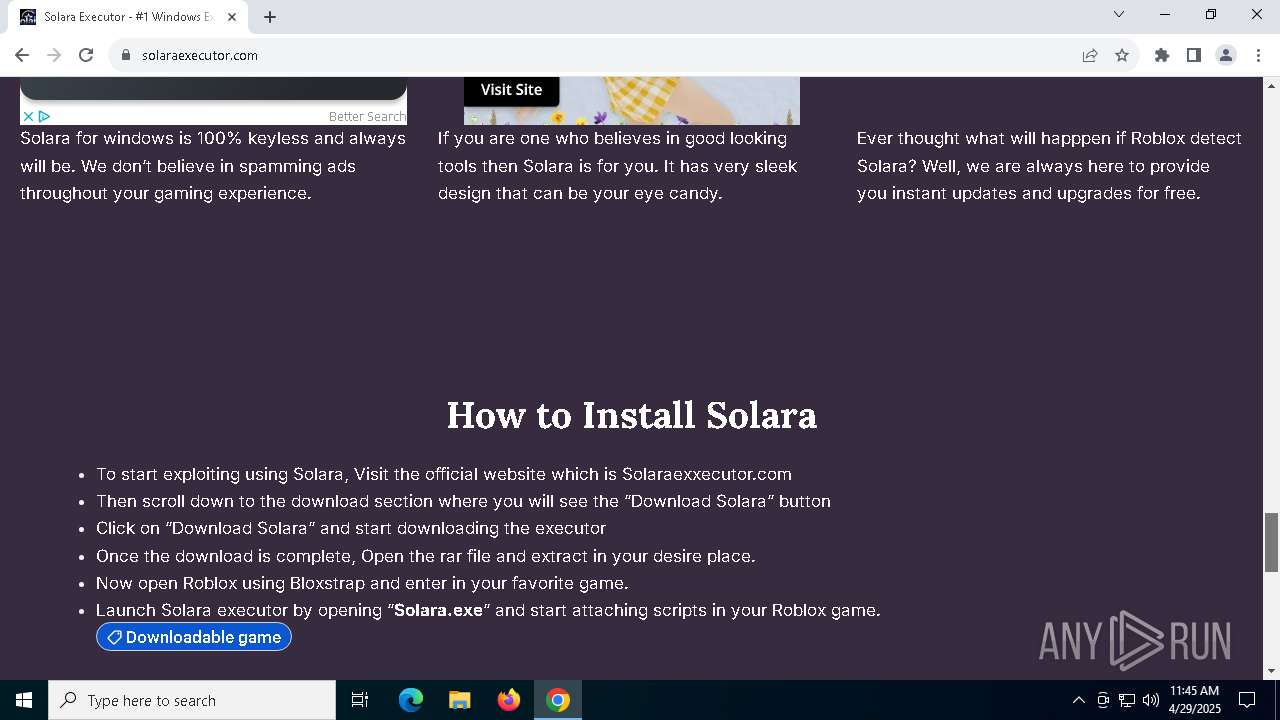Image resolution: width=1280 pixels, height=720 pixels.
Task: Click the "Download Solara" button instruction line
Action: (x=463, y=501)
